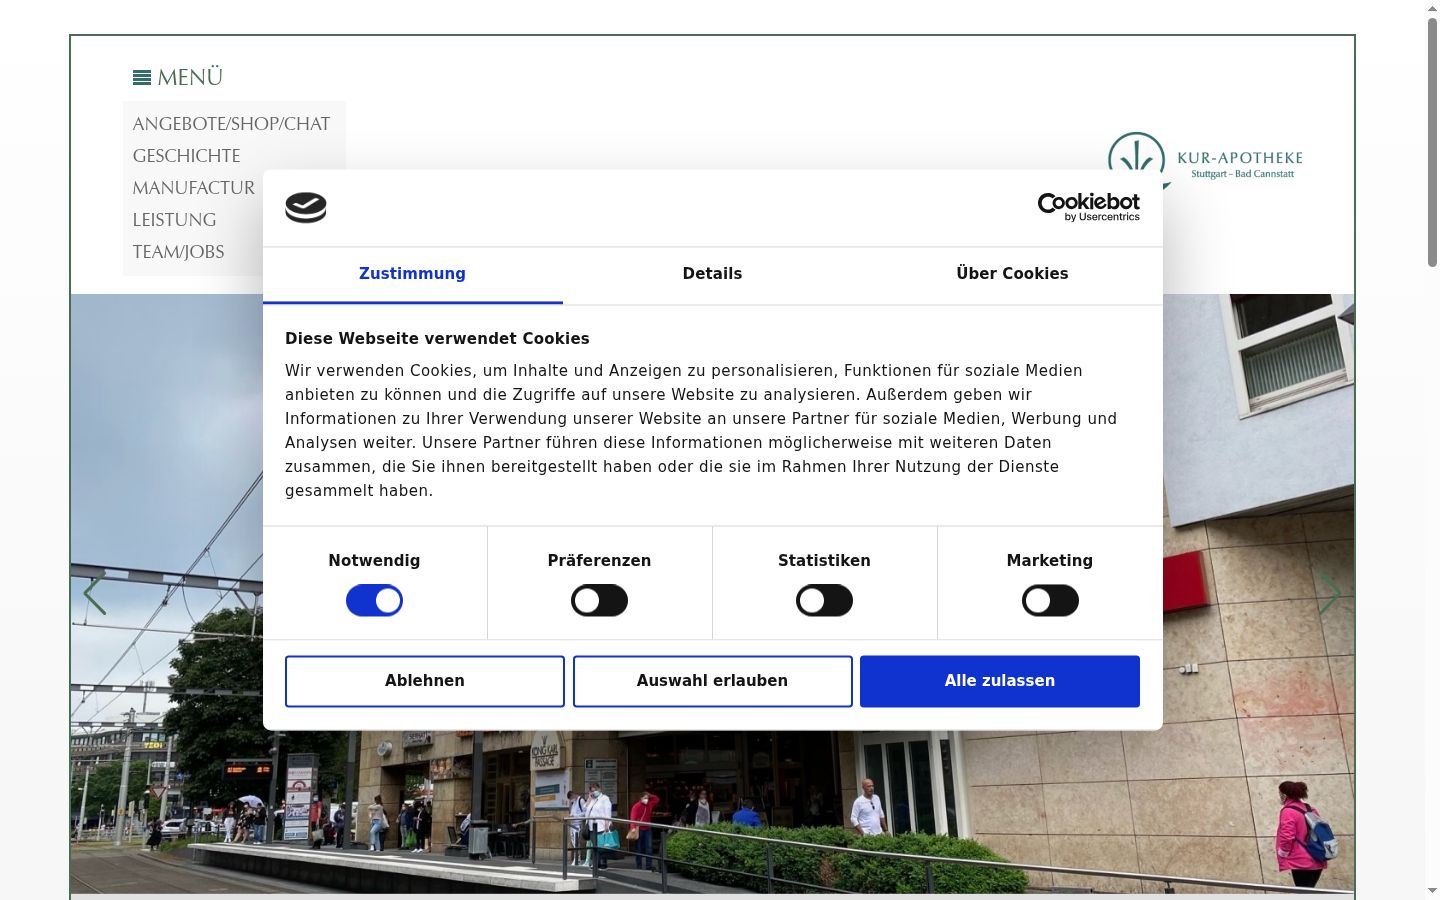The image size is (1440, 900).
Task: Open the LEISTUNG menu item
Action: 174,220
